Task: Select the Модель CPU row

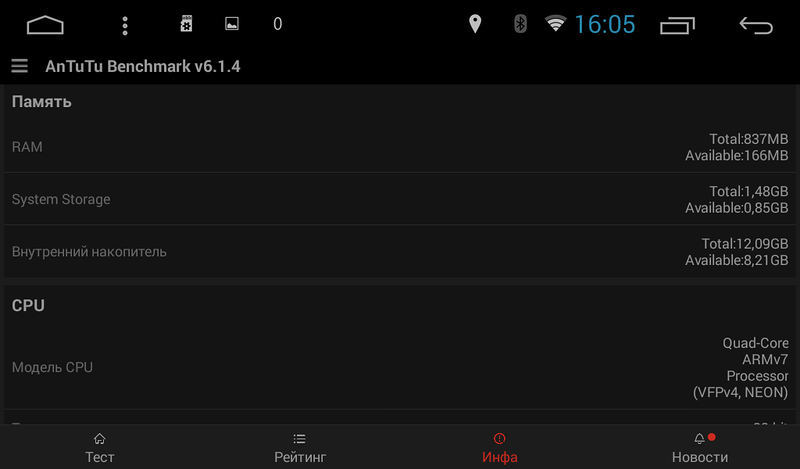Action: pos(400,367)
